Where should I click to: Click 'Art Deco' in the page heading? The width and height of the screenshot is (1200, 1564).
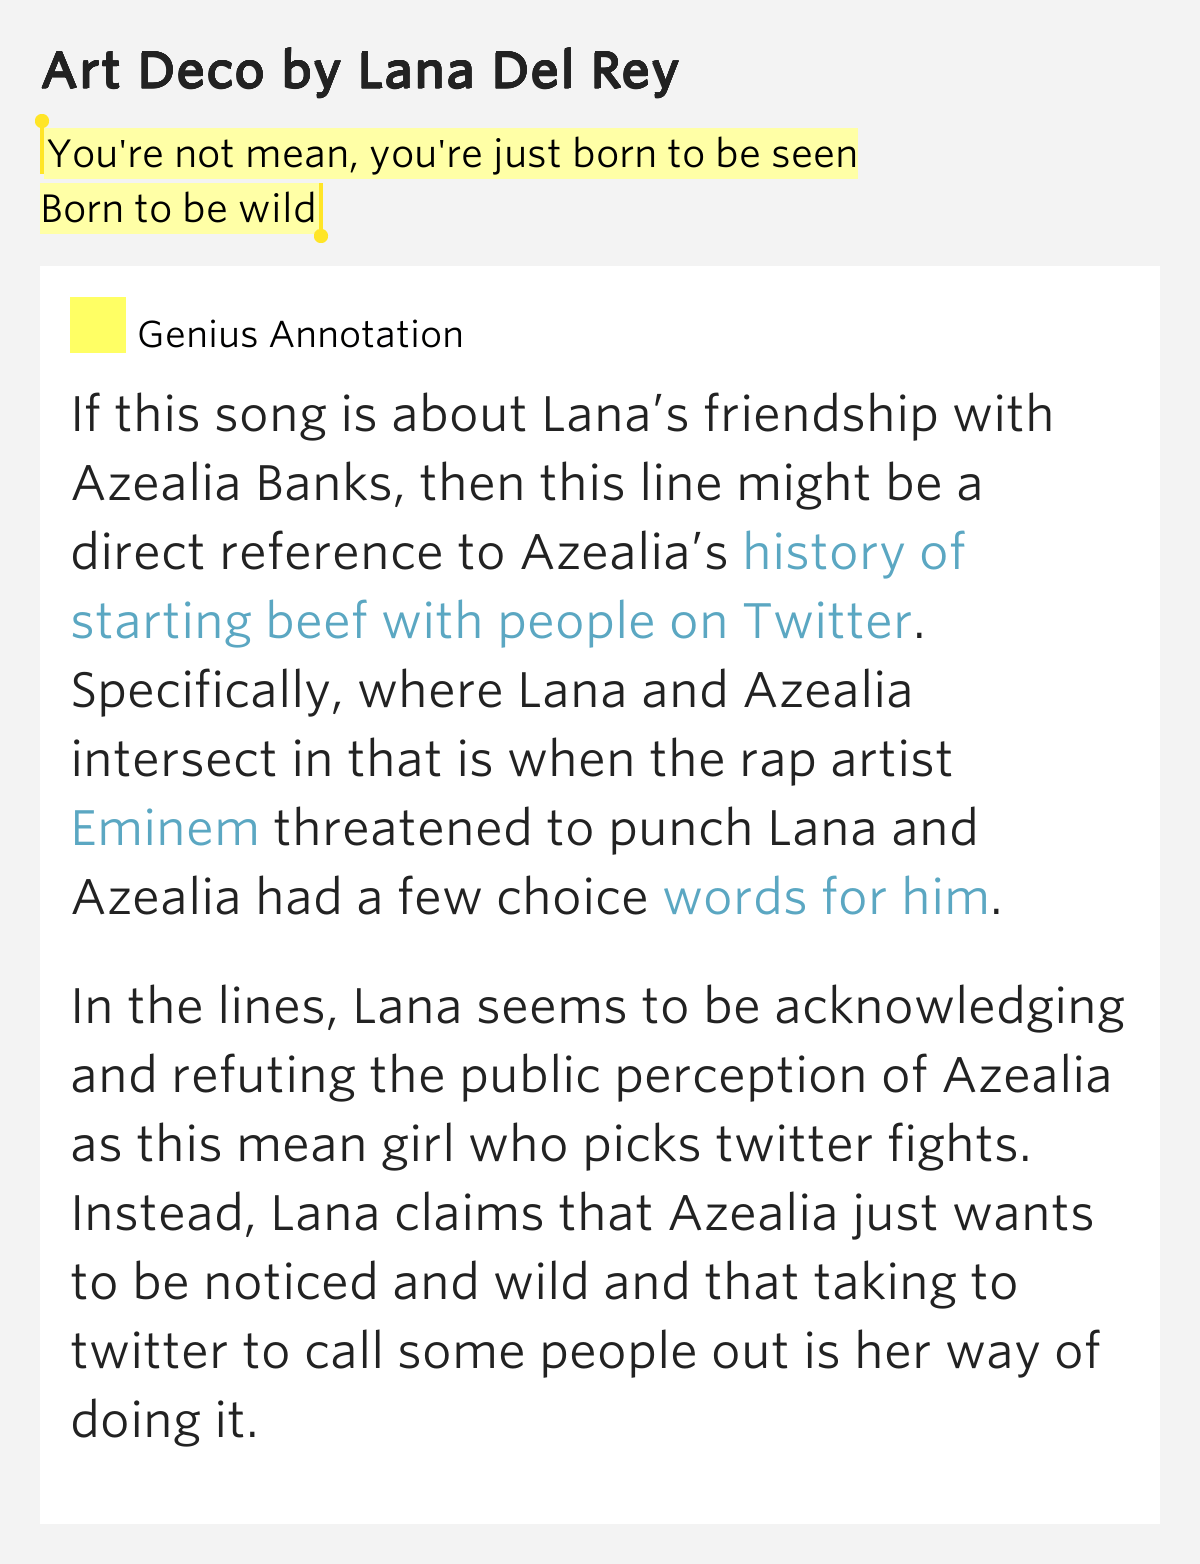coord(154,71)
